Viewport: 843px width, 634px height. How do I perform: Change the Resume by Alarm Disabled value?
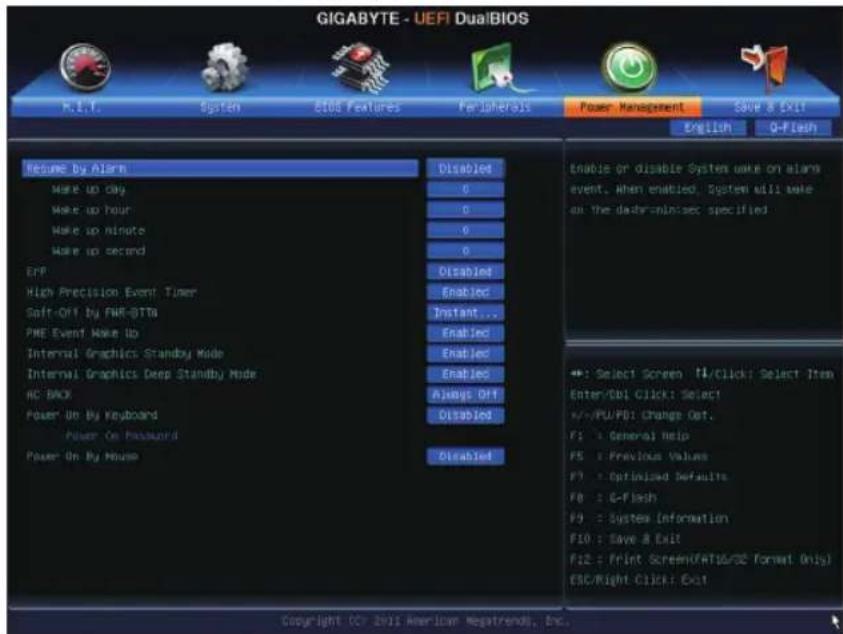point(465,168)
